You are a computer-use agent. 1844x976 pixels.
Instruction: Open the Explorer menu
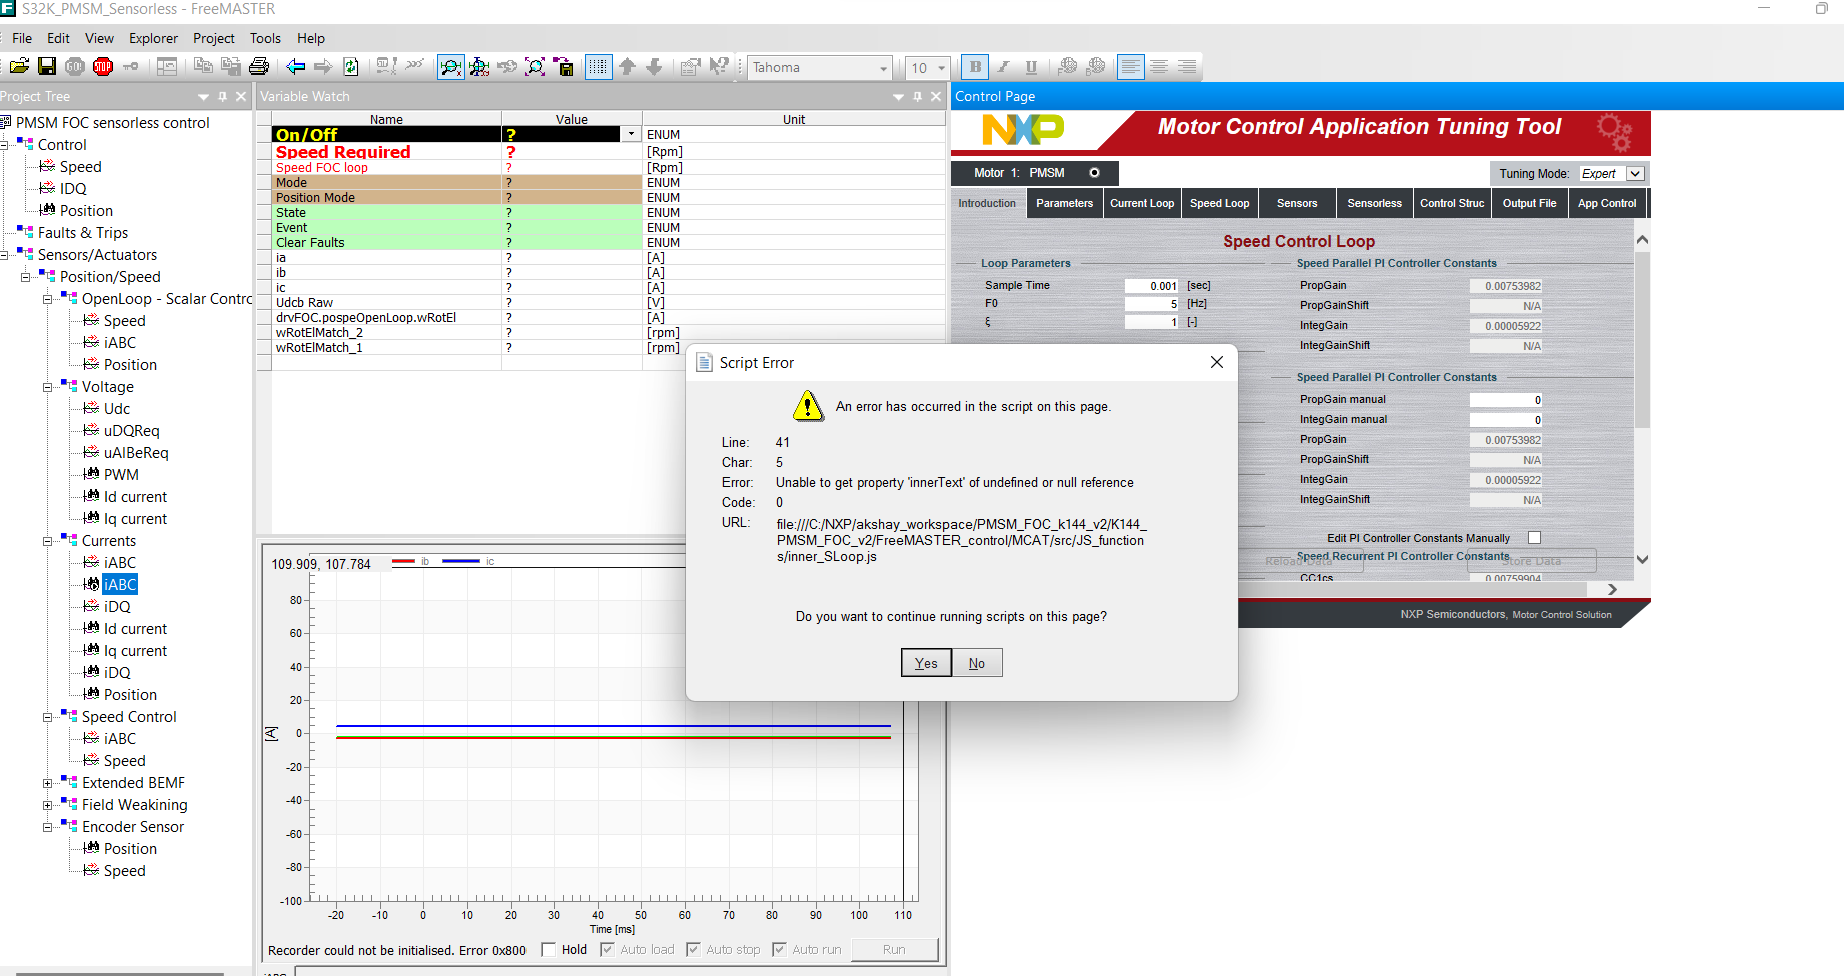(x=153, y=38)
